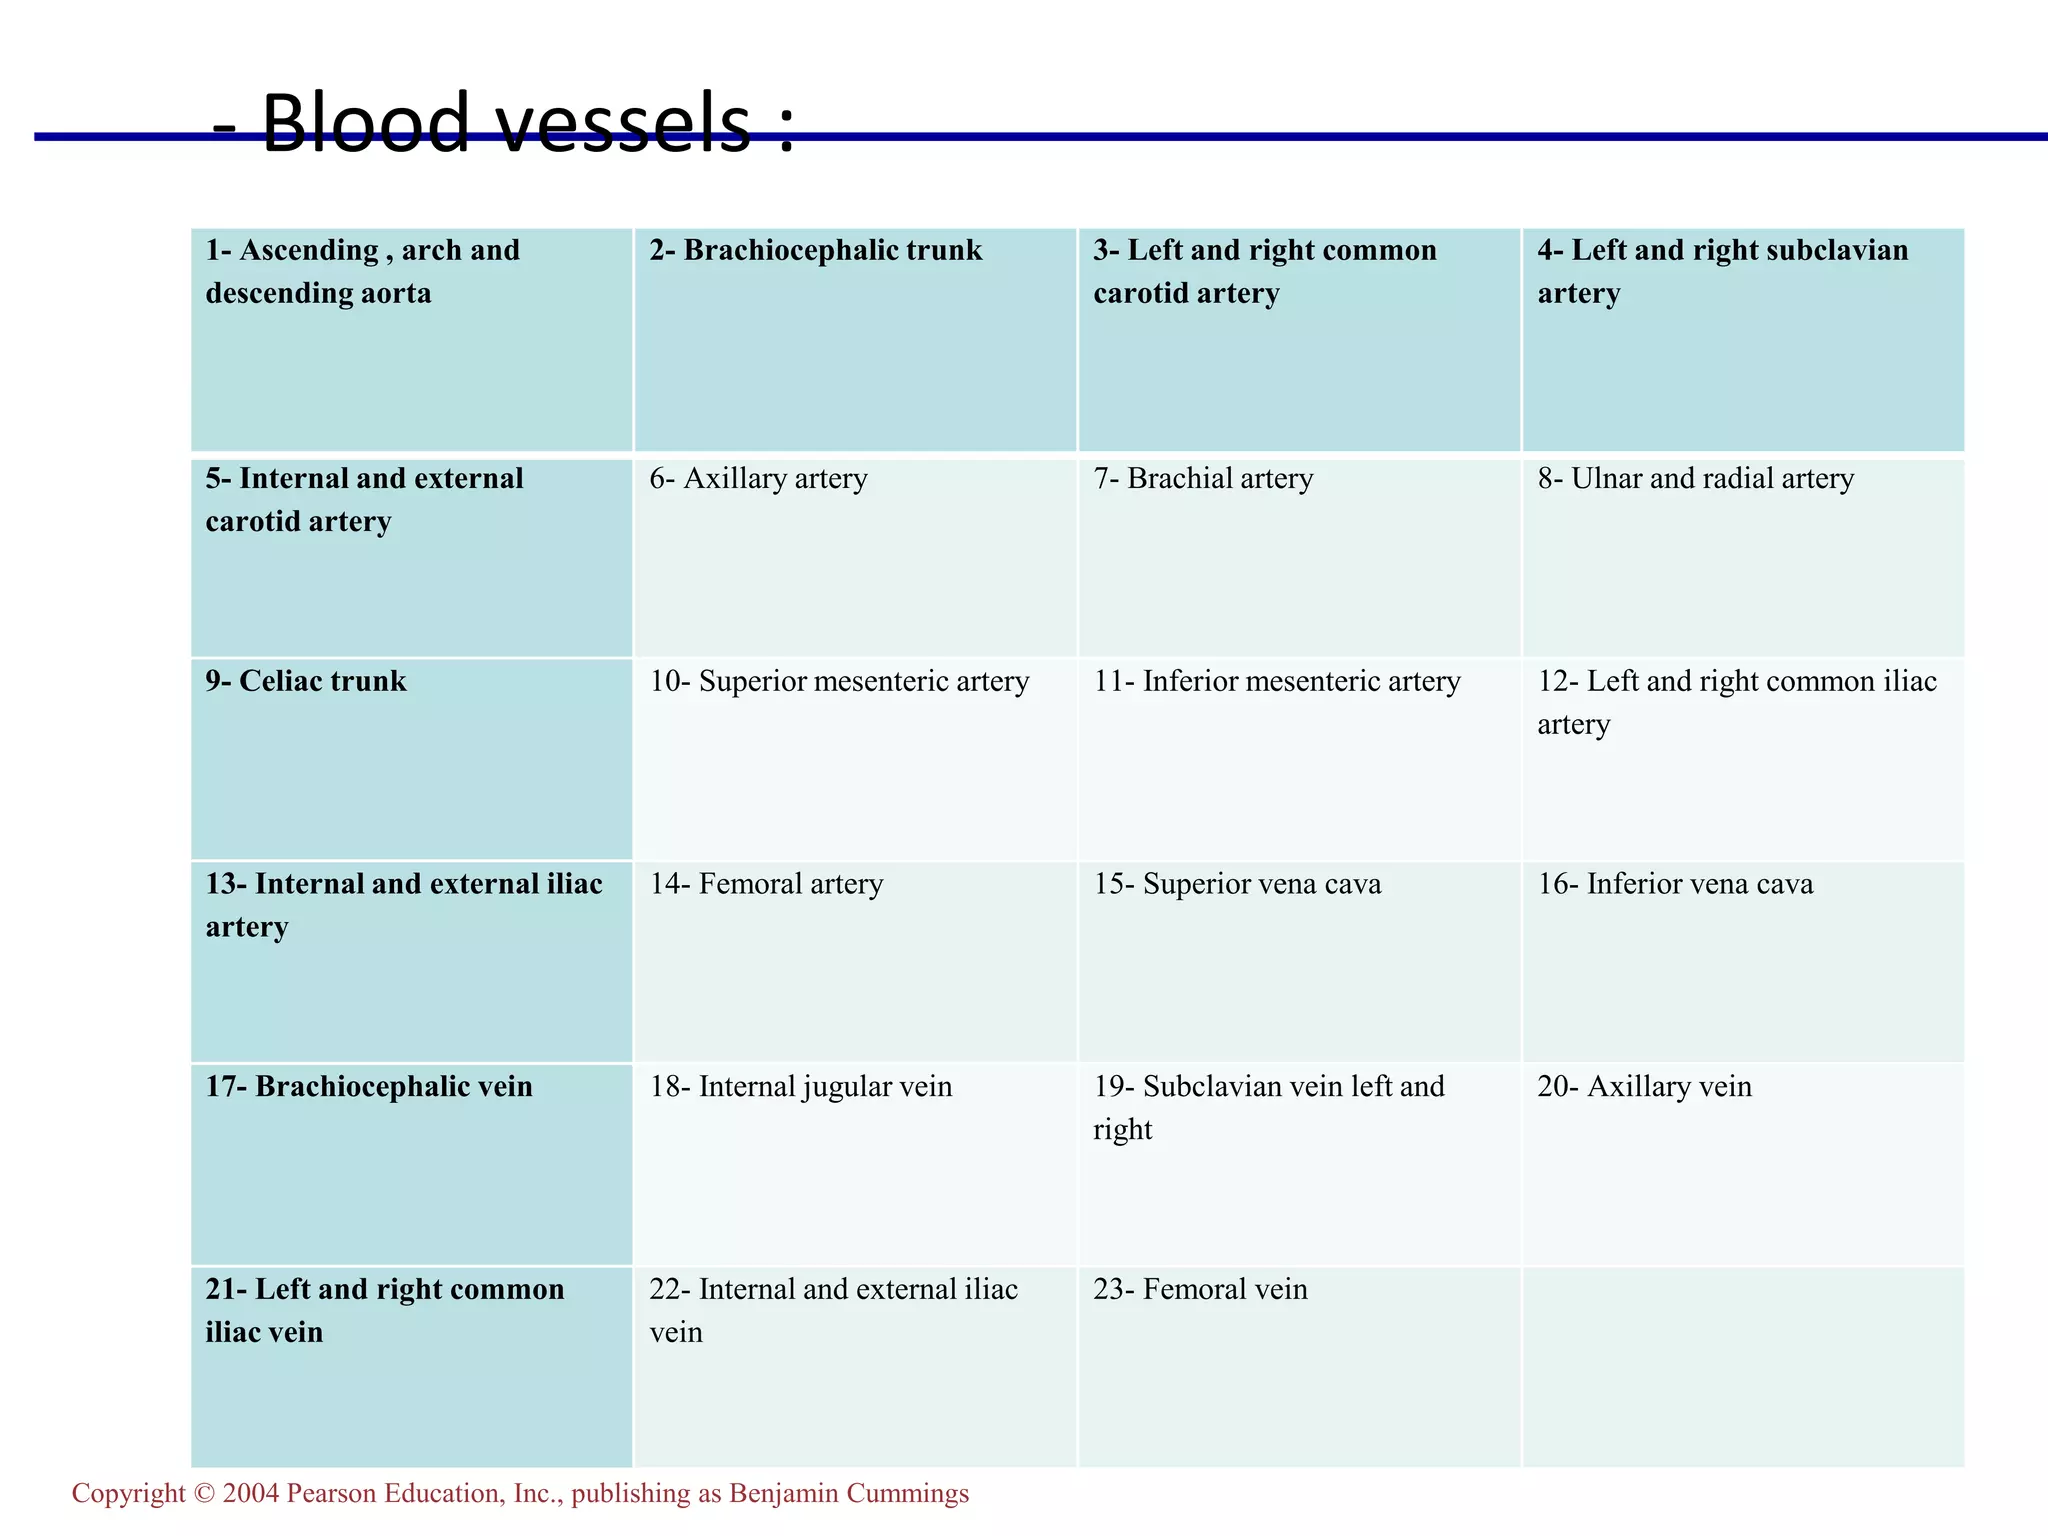Click the Brachial artery table cell
This screenshot has height=1536, width=2048.
(1300, 557)
